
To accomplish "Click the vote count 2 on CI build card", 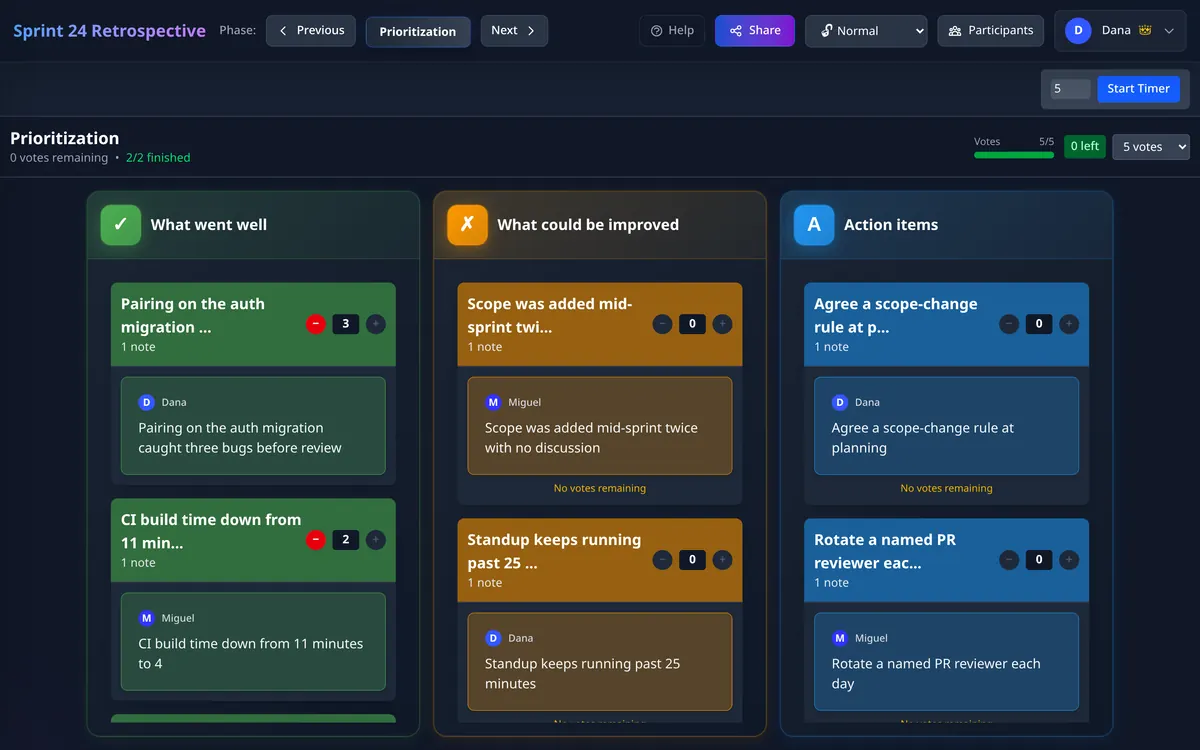I will [x=346, y=540].
